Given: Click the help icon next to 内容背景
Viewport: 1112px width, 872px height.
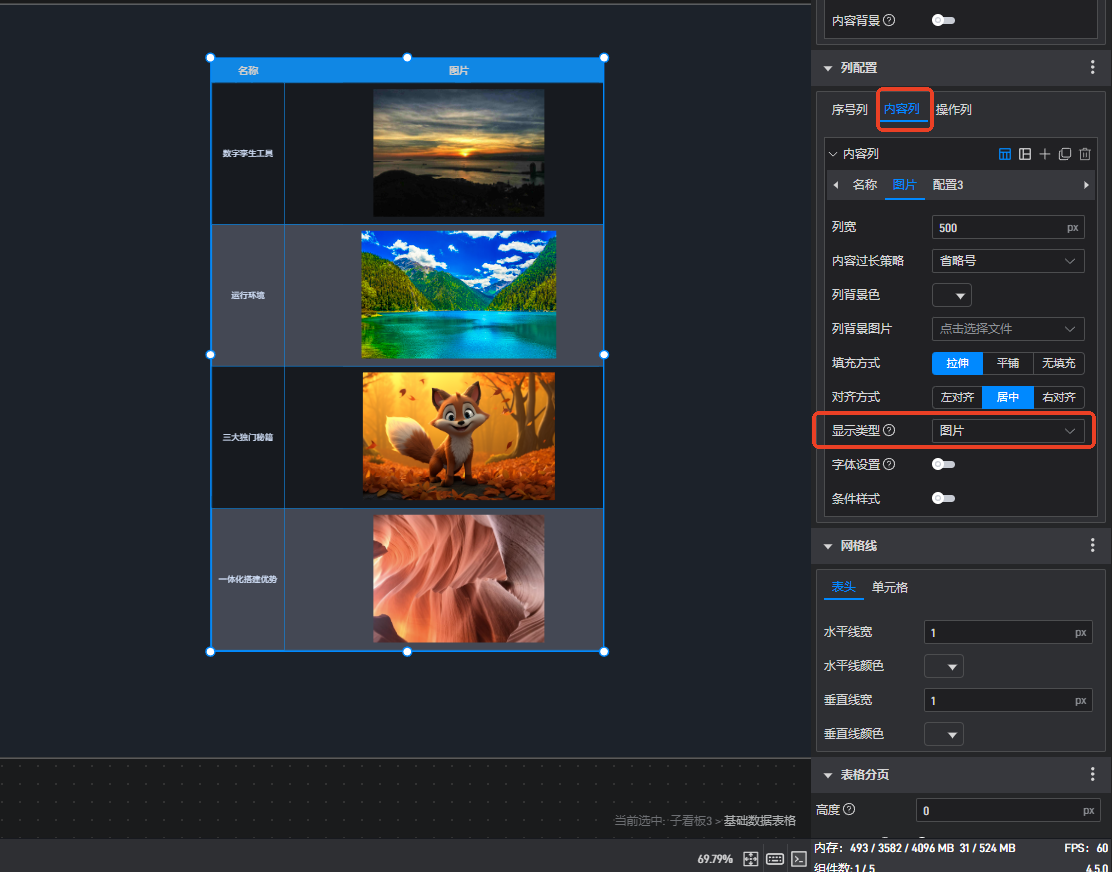Looking at the screenshot, I should click(x=889, y=21).
